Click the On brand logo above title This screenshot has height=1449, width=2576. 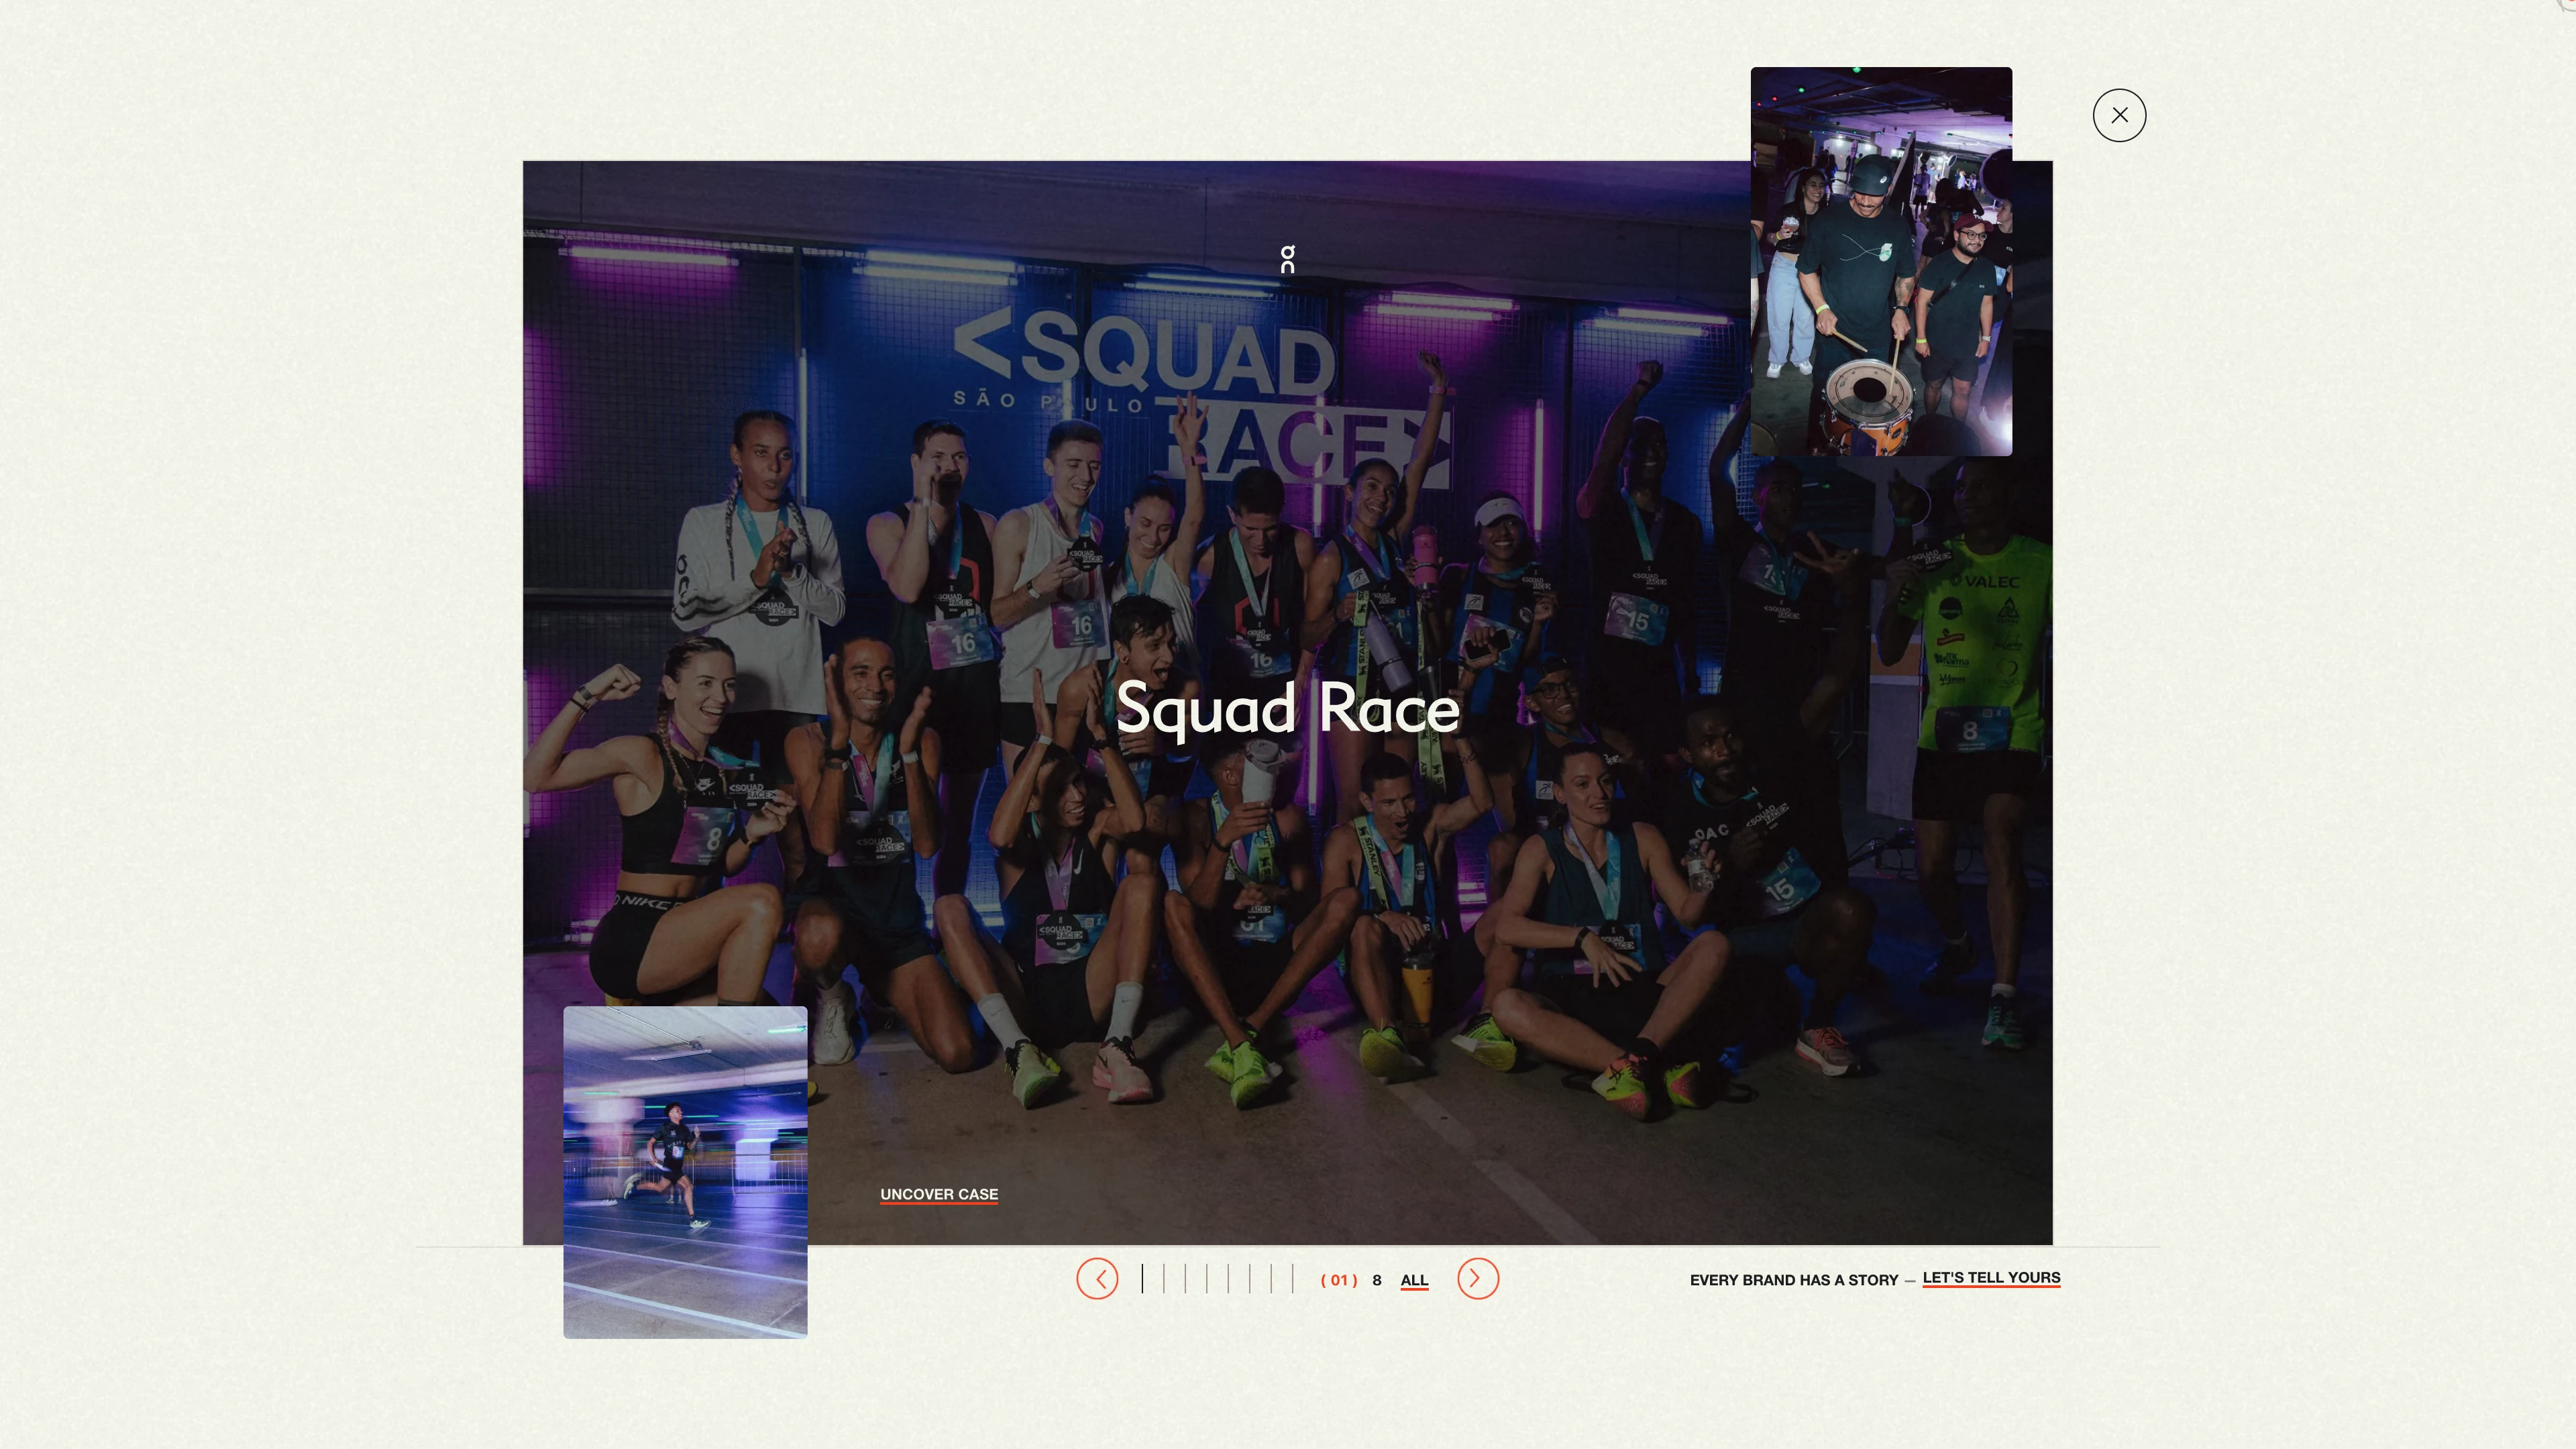pos(1287,259)
